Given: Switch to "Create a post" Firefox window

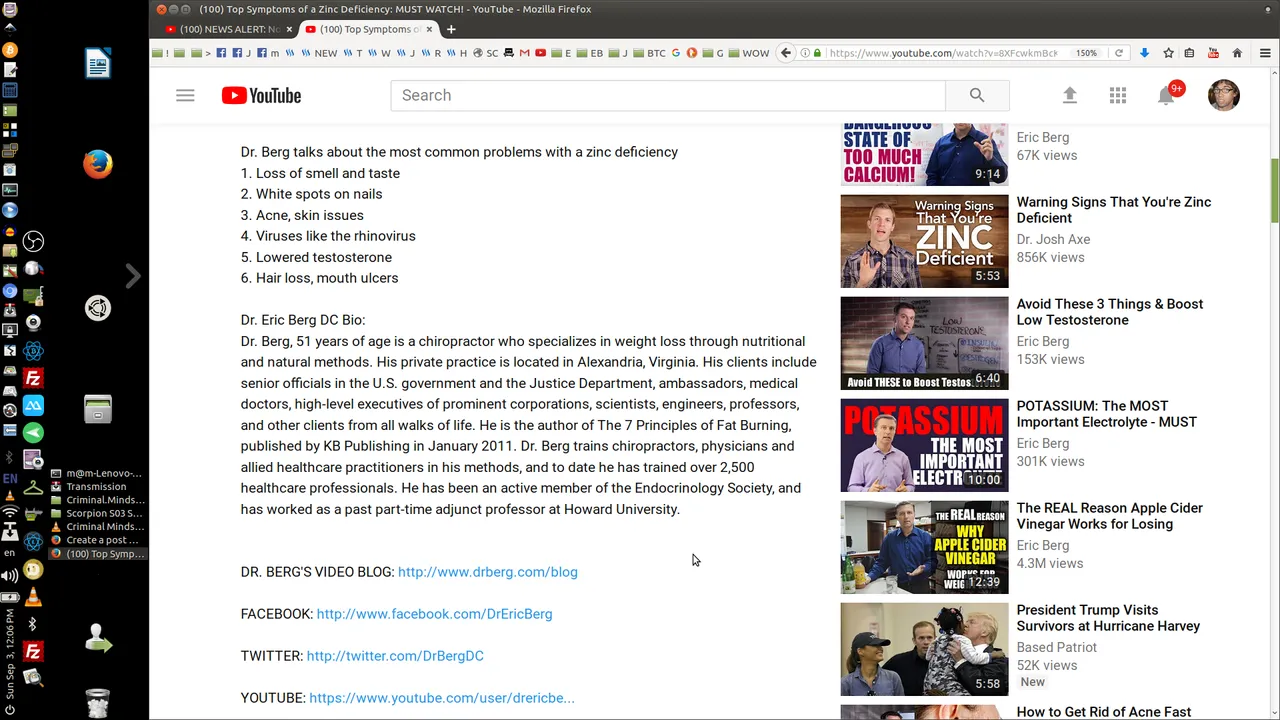Looking at the screenshot, I should (x=96, y=540).
